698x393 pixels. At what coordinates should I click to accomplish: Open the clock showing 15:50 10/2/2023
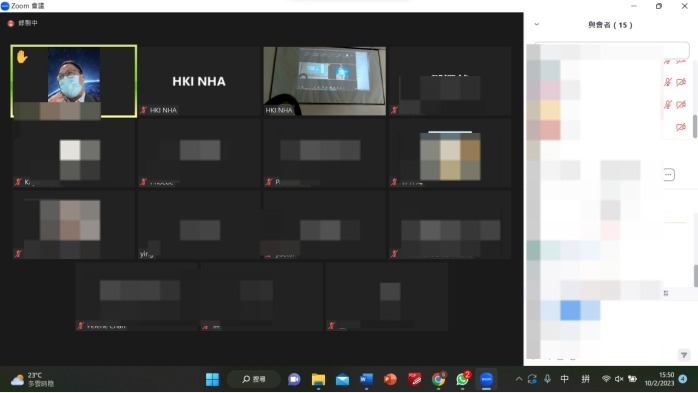659,379
